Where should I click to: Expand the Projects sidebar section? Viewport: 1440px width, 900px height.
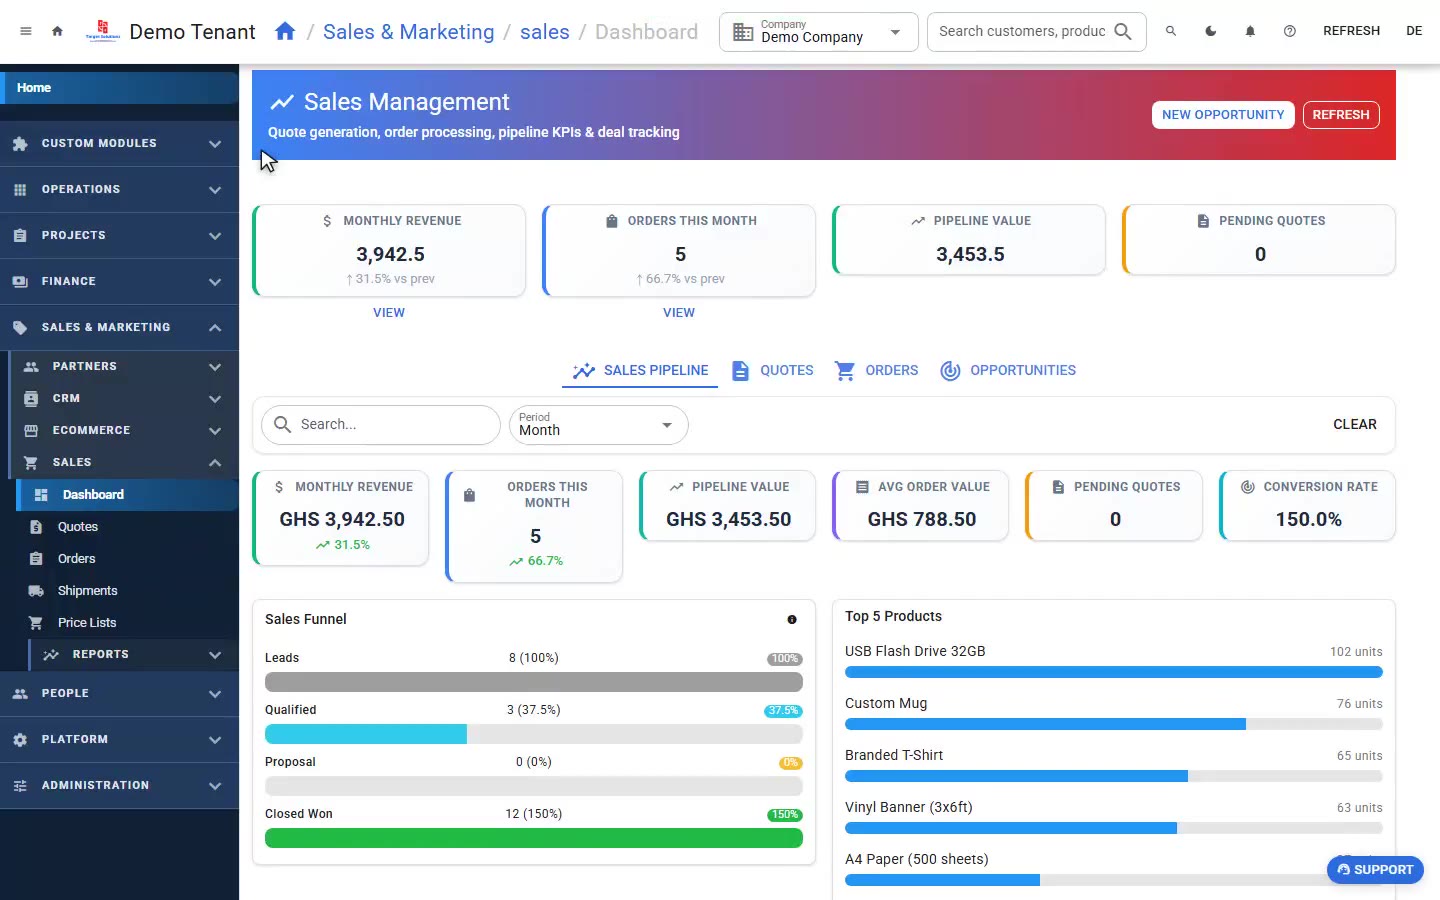119,235
